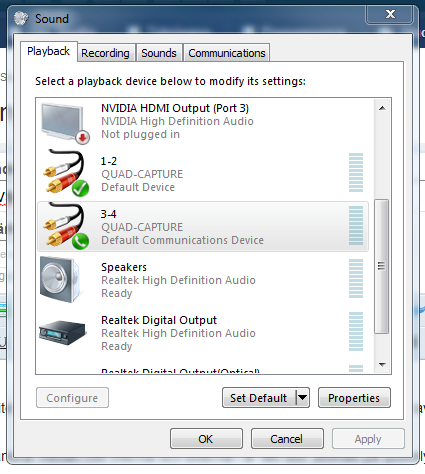This screenshot has width=425, height=474.
Task: Click the Realtek Digital Output receiver icon
Action: [x=62, y=332]
